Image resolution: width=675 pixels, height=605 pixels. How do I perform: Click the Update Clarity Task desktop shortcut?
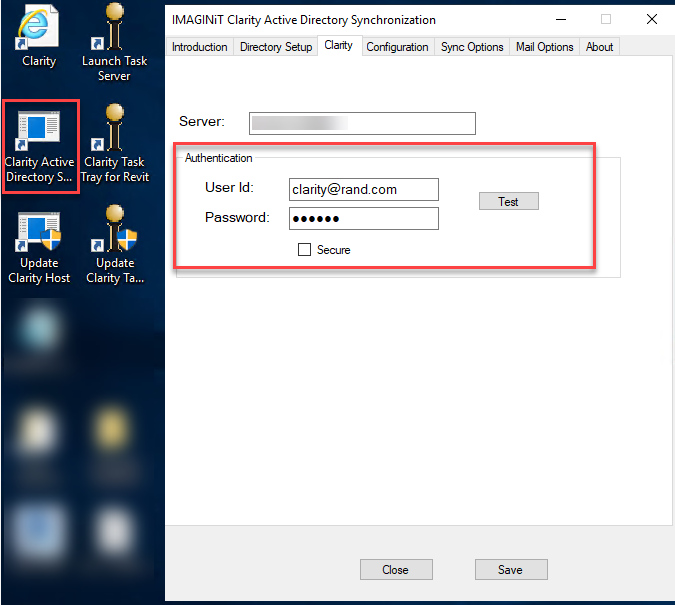[x=114, y=232]
